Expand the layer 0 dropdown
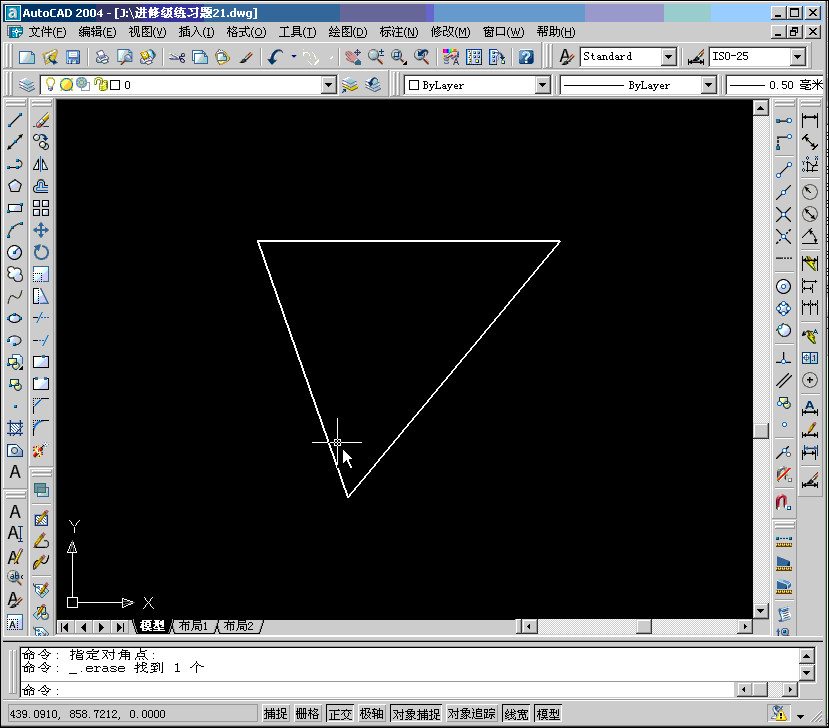The width and height of the screenshot is (829, 728). (x=328, y=85)
